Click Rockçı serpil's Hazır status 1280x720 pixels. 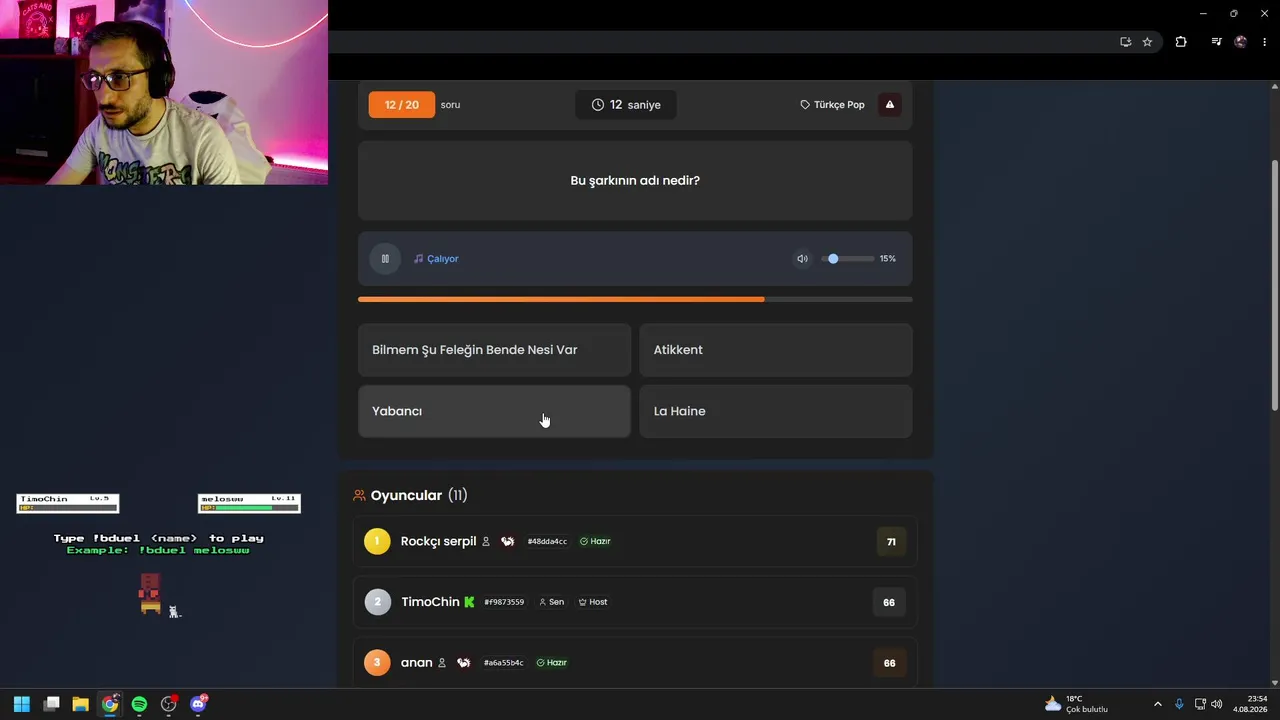tap(595, 542)
